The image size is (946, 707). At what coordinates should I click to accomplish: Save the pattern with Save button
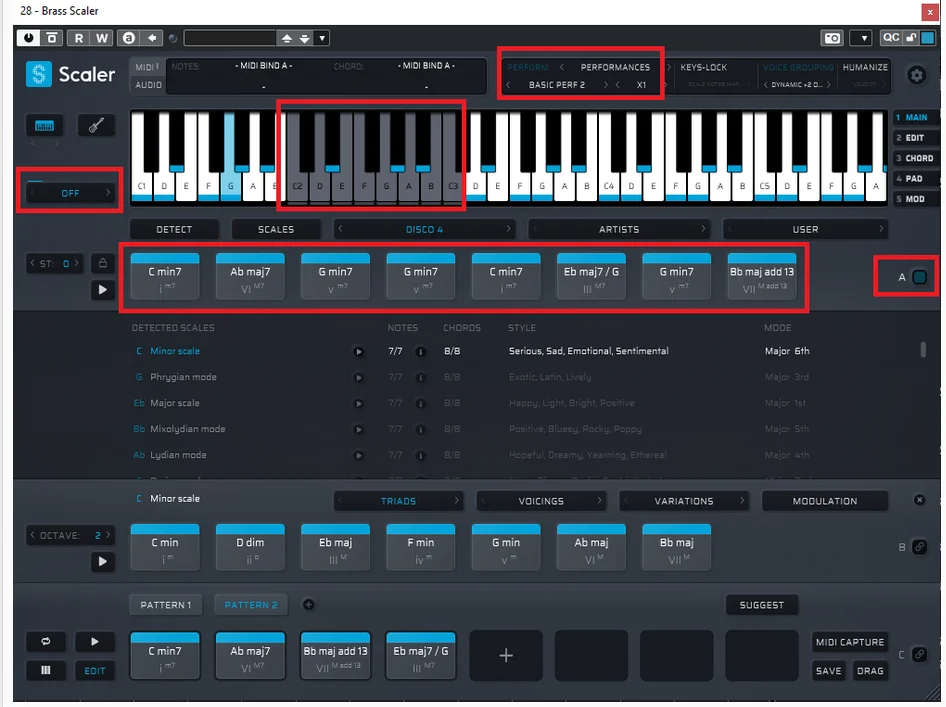coord(828,670)
